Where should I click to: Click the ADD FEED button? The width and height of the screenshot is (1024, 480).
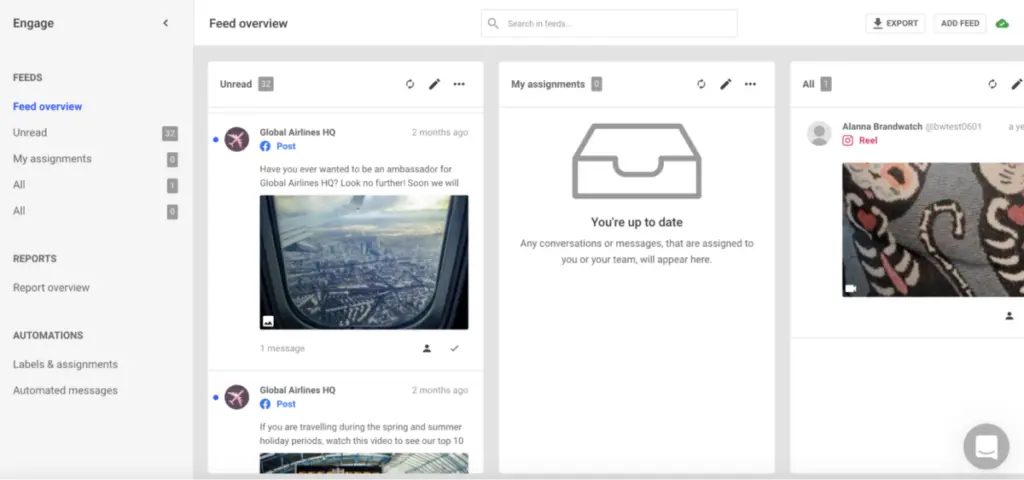[x=960, y=23]
